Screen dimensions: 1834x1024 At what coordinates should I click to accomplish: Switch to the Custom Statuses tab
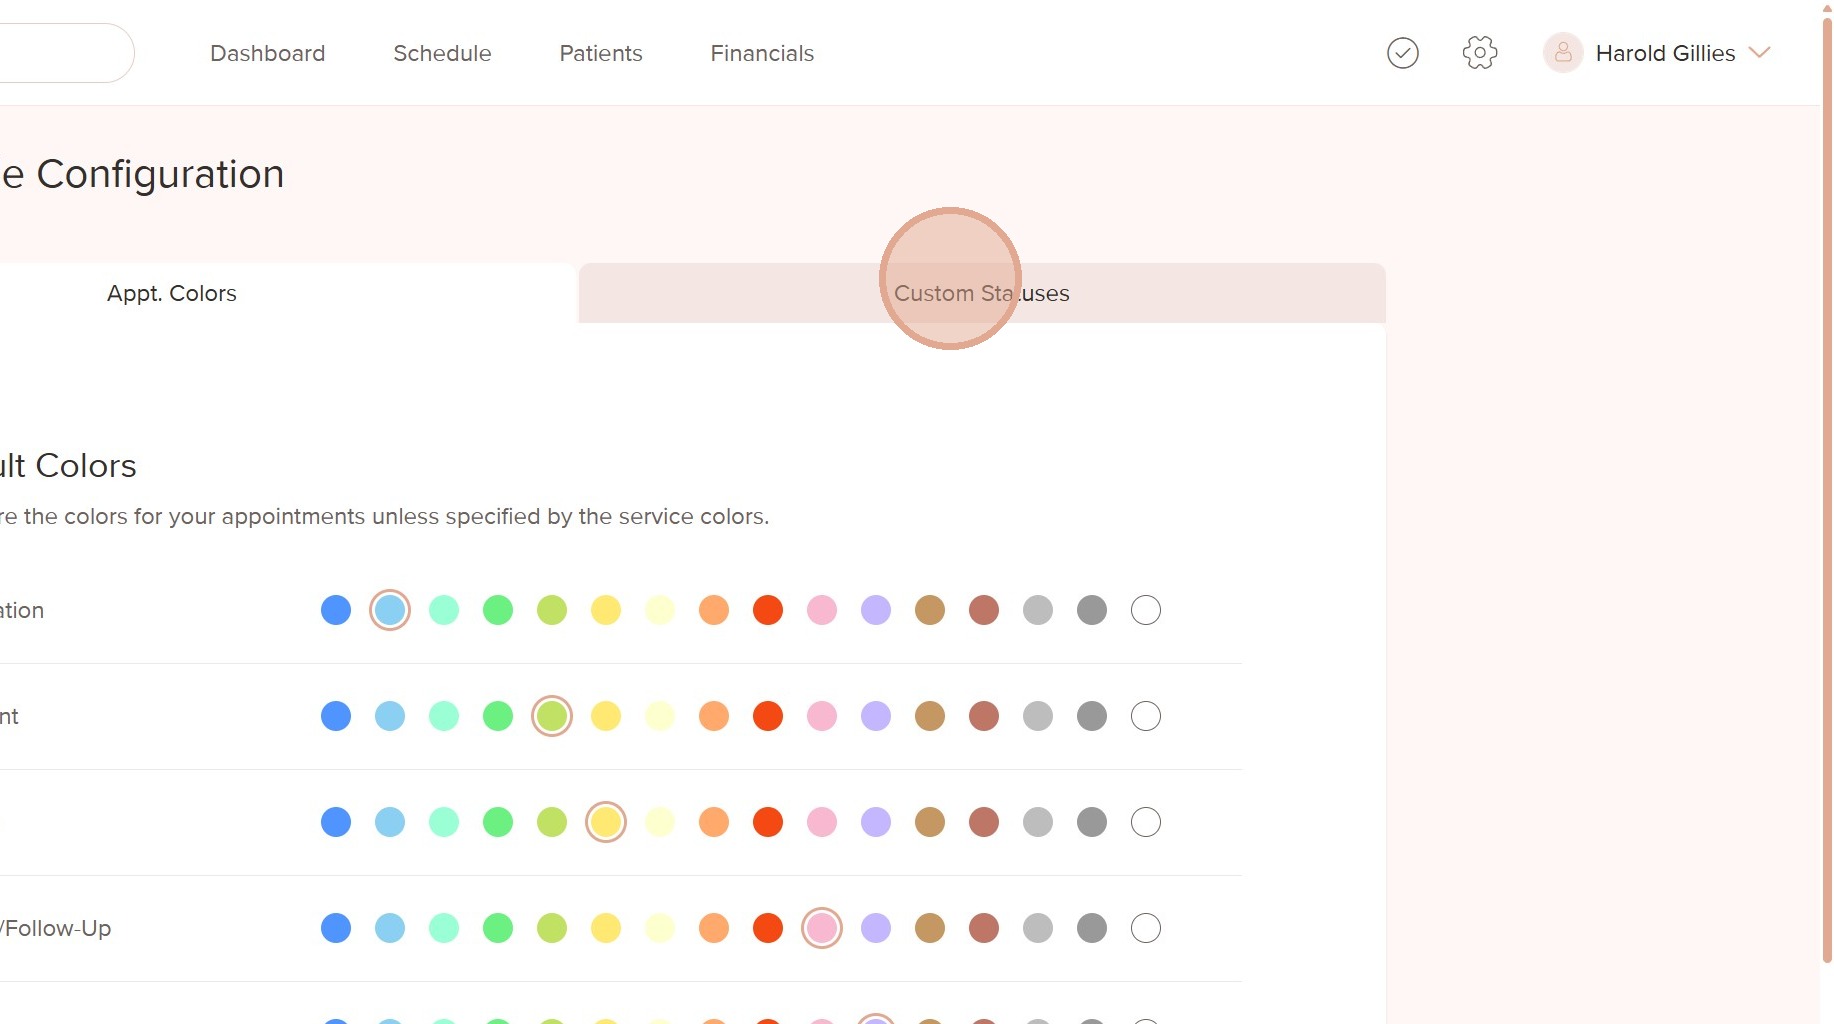982,293
